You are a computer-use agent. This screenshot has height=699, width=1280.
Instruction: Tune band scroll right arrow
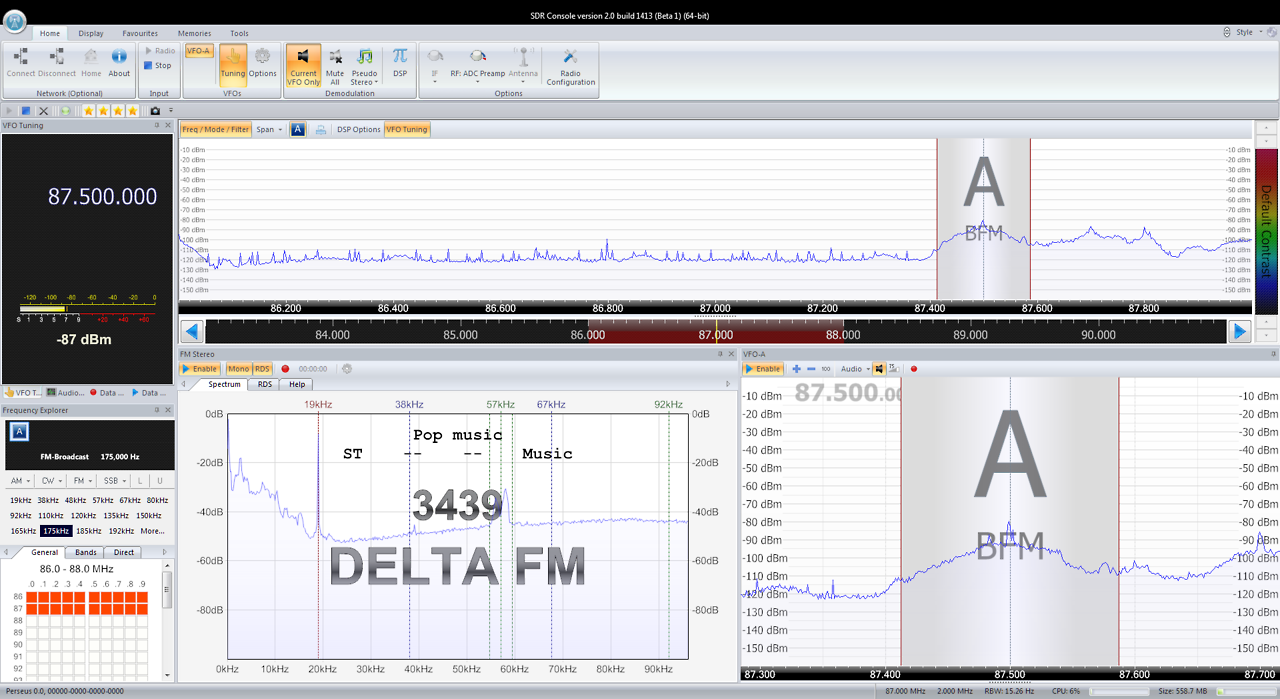[1239, 332]
